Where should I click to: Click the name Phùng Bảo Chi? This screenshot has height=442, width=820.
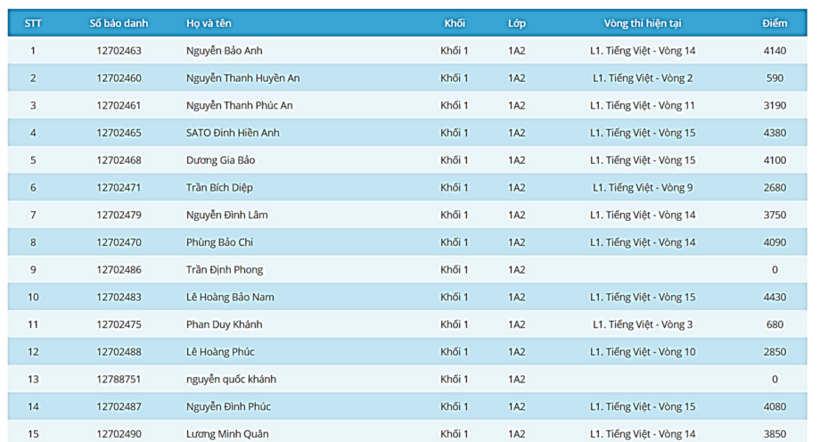coord(220,242)
